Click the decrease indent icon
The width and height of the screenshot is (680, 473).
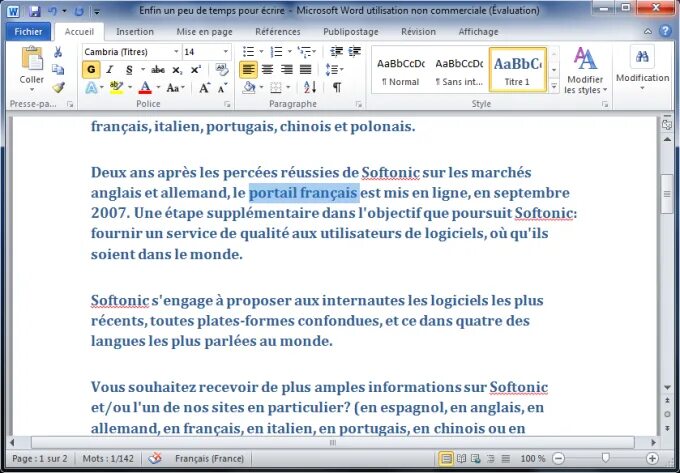pyautogui.click(x=337, y=52)
